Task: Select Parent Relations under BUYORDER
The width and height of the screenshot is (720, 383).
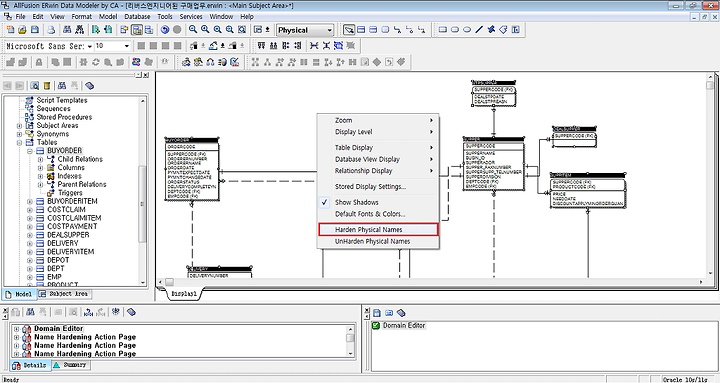Action: tap(82, 184)
